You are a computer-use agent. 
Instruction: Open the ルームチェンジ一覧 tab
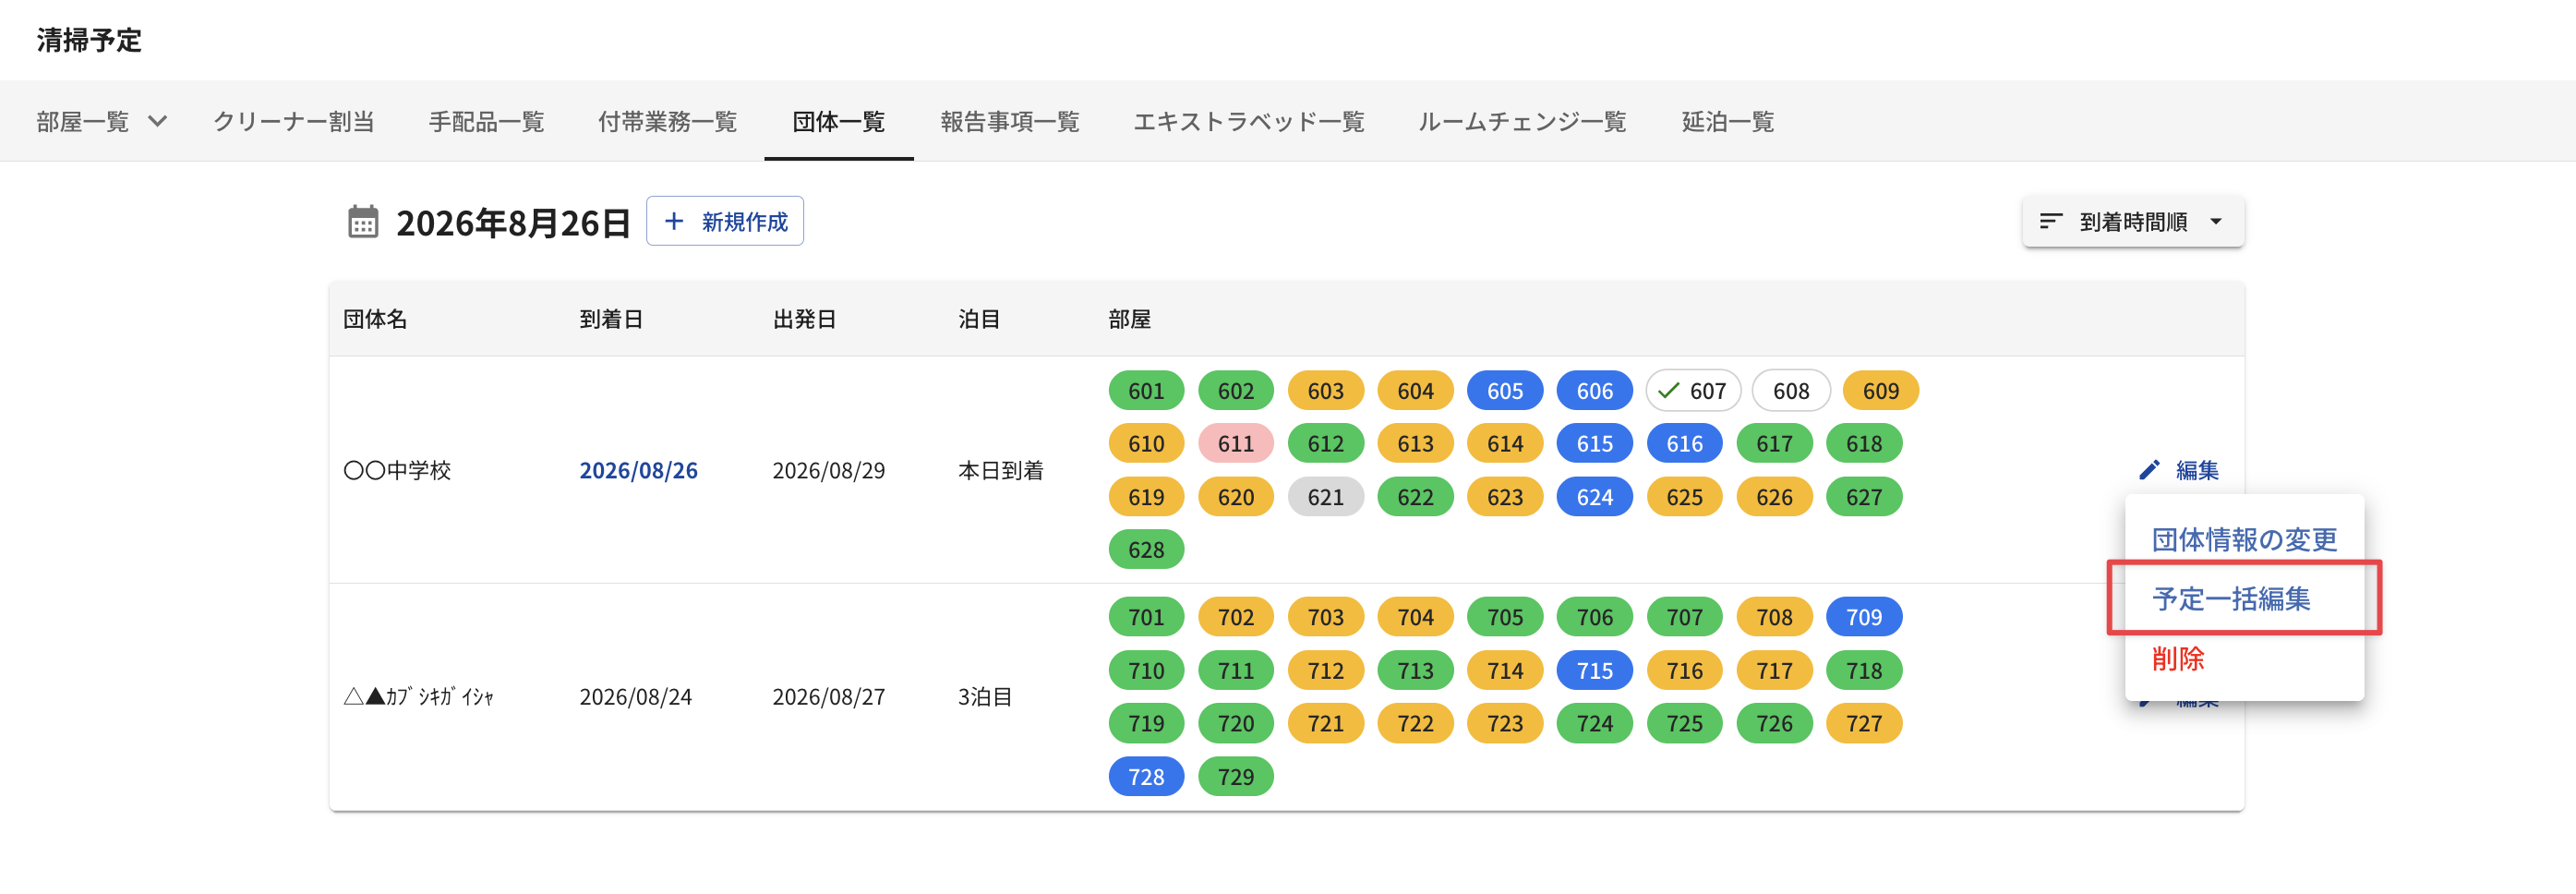pyautogui.click(x=1521, y=122)
